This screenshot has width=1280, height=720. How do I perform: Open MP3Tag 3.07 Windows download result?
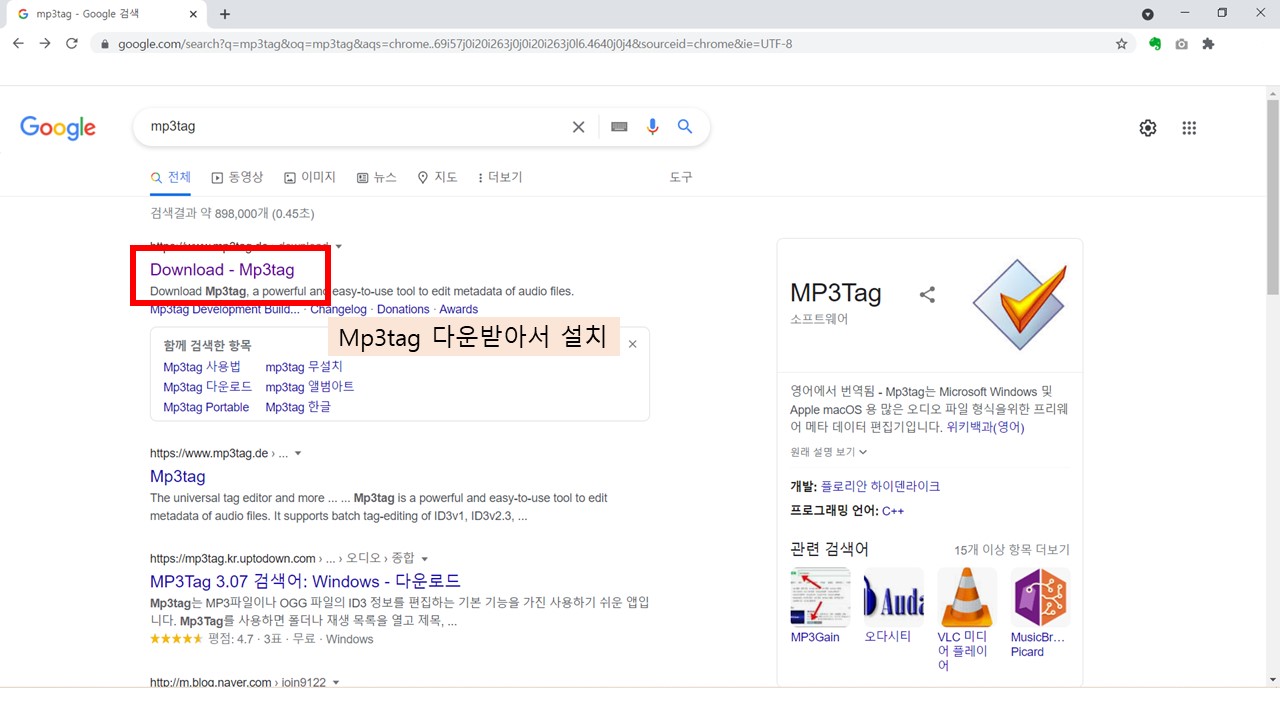pos(305,581)
